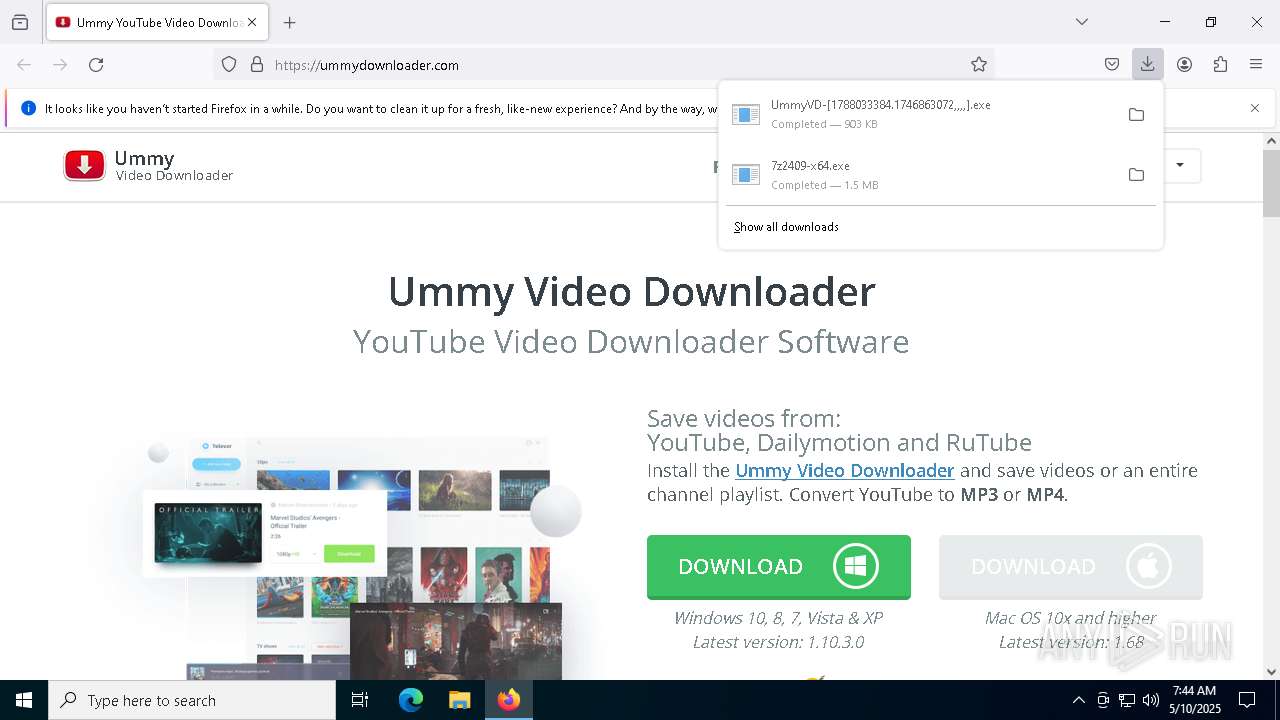
Task: Bookmark this page star icon
Action: [x=979, y=64]
